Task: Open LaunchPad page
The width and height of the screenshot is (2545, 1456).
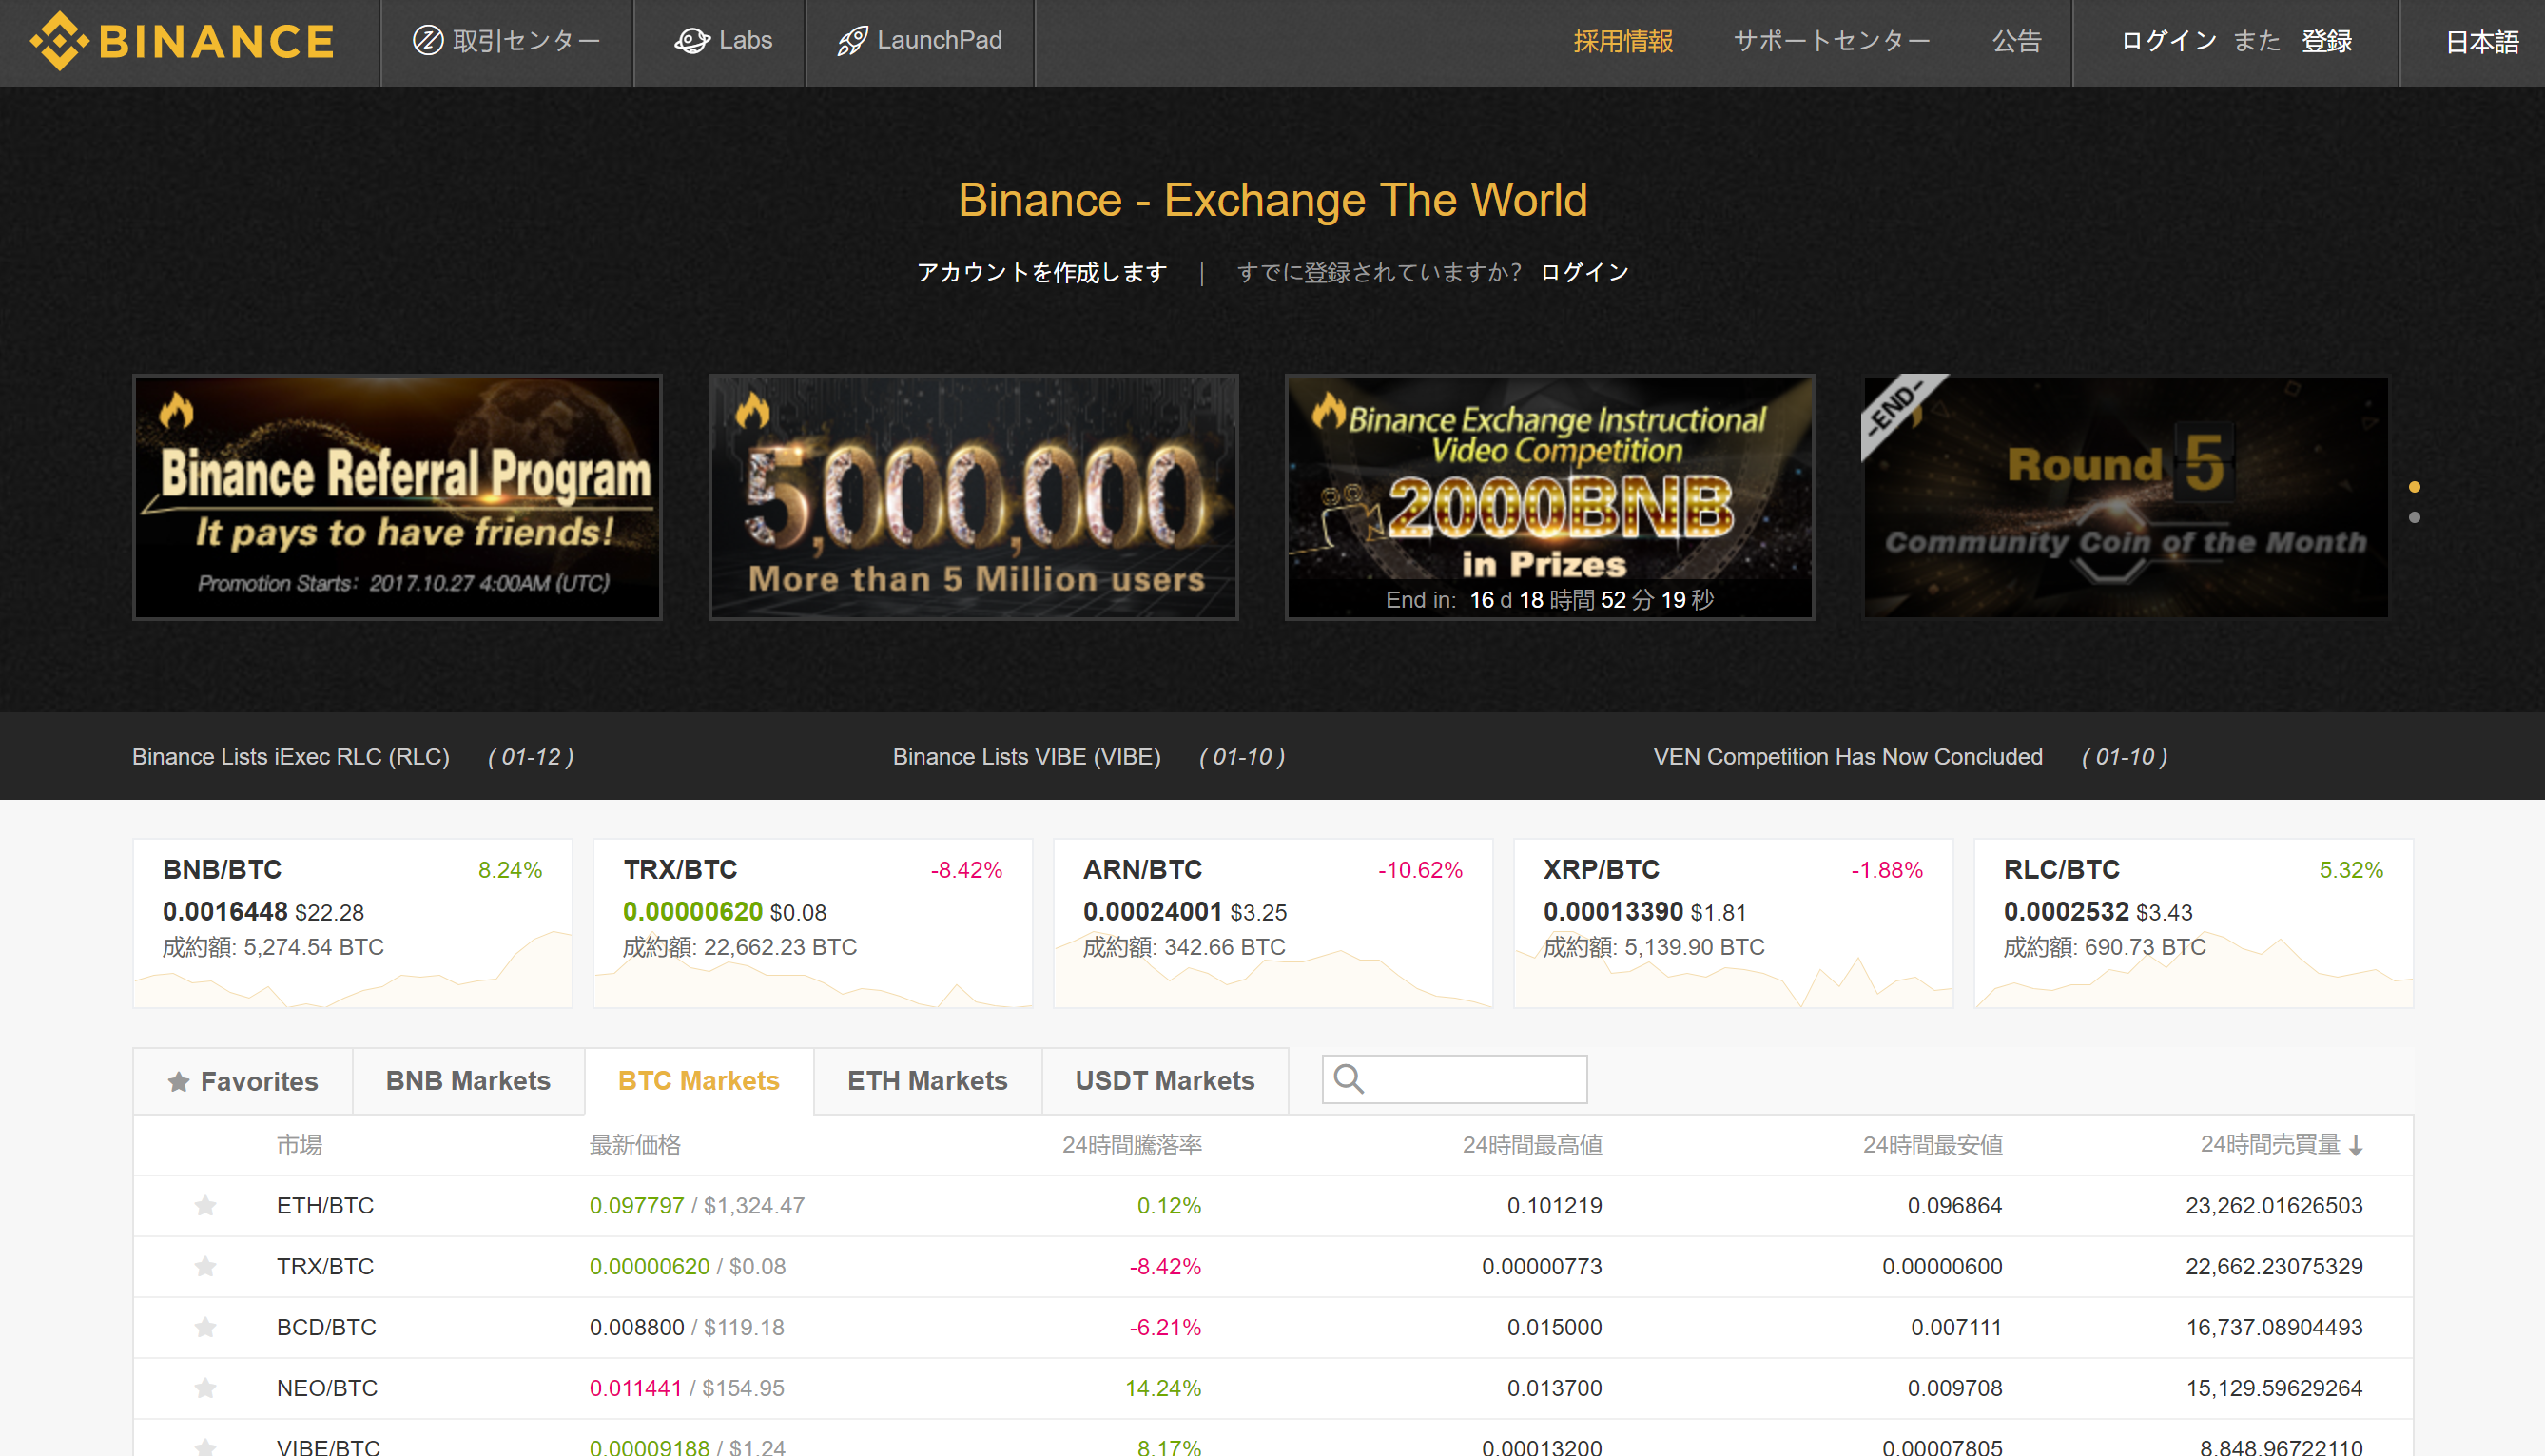Action: [920, 41]
